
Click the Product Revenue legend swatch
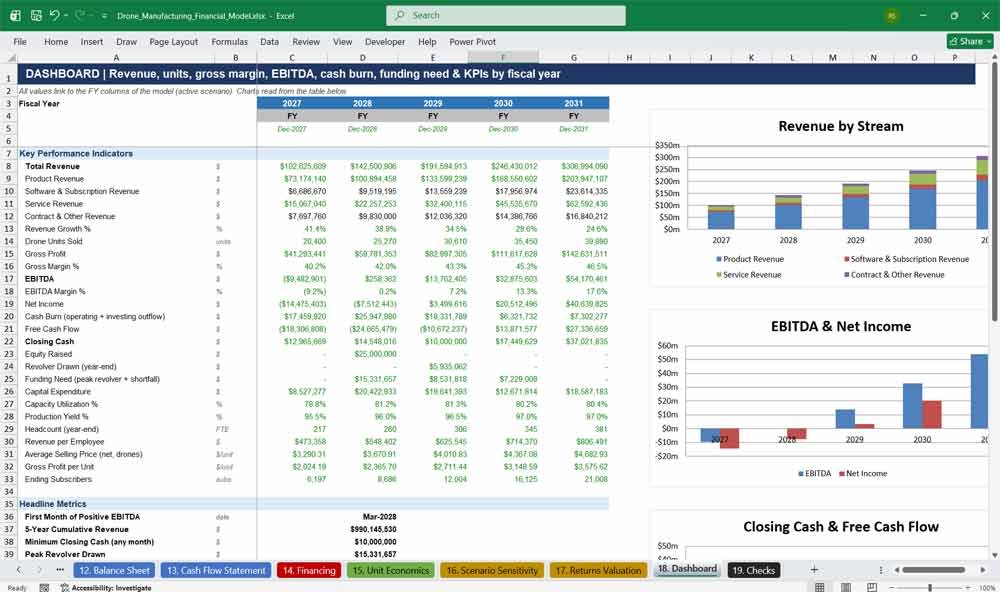coord(719,259)
